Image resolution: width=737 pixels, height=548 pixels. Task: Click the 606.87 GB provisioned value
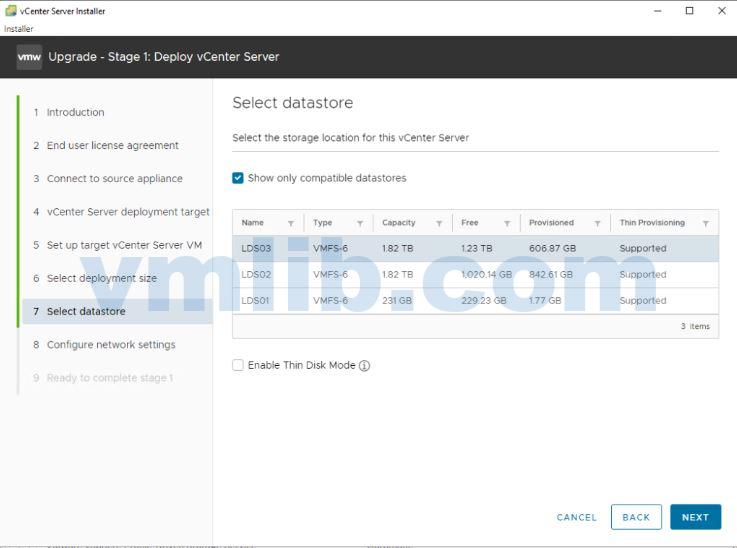click(552, 248)
